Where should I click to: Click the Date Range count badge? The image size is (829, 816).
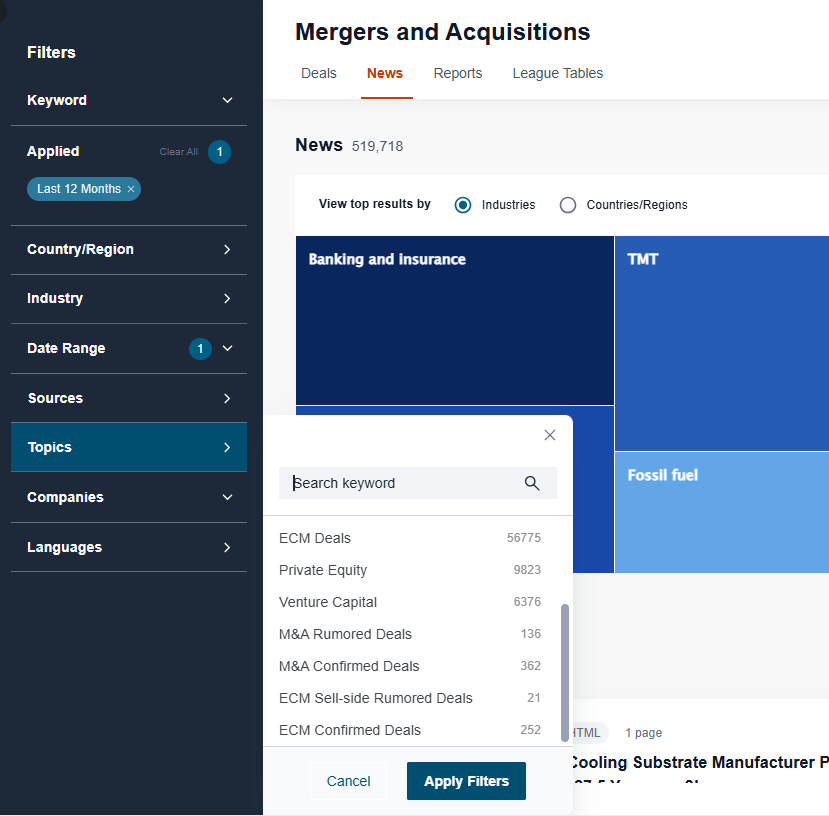200,349
